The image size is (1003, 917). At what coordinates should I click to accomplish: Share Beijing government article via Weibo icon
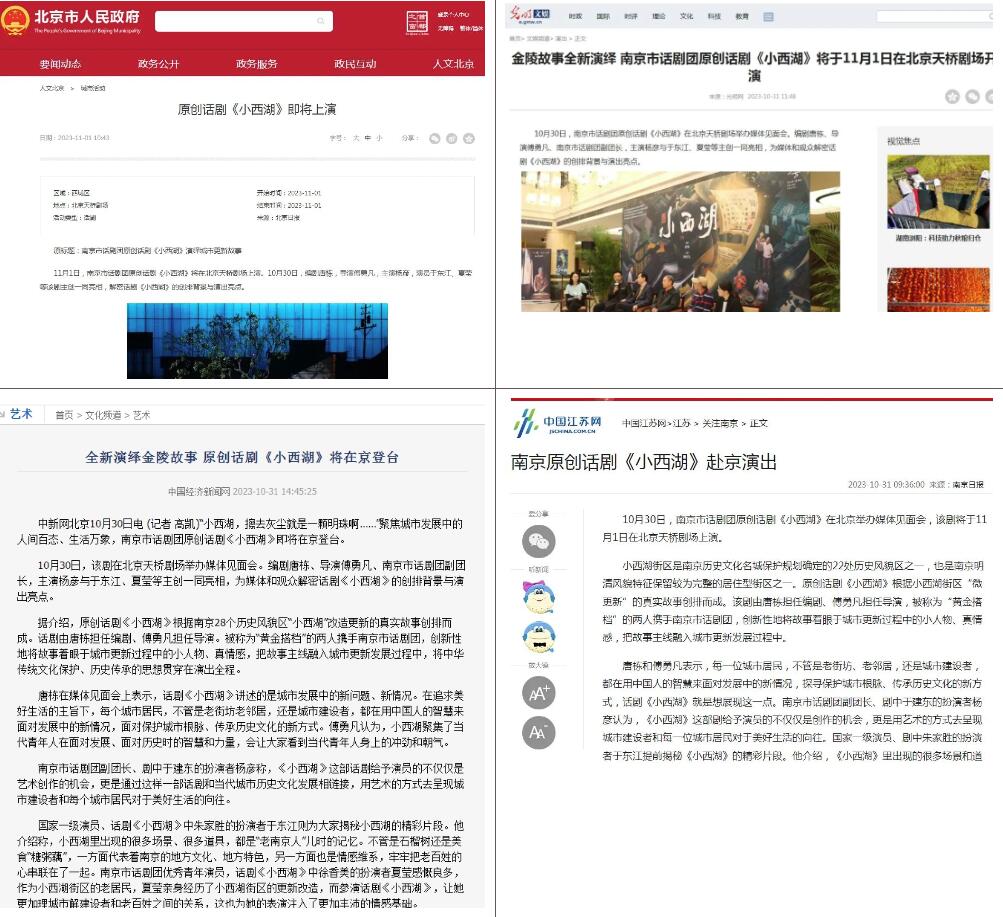click(452, 138)
